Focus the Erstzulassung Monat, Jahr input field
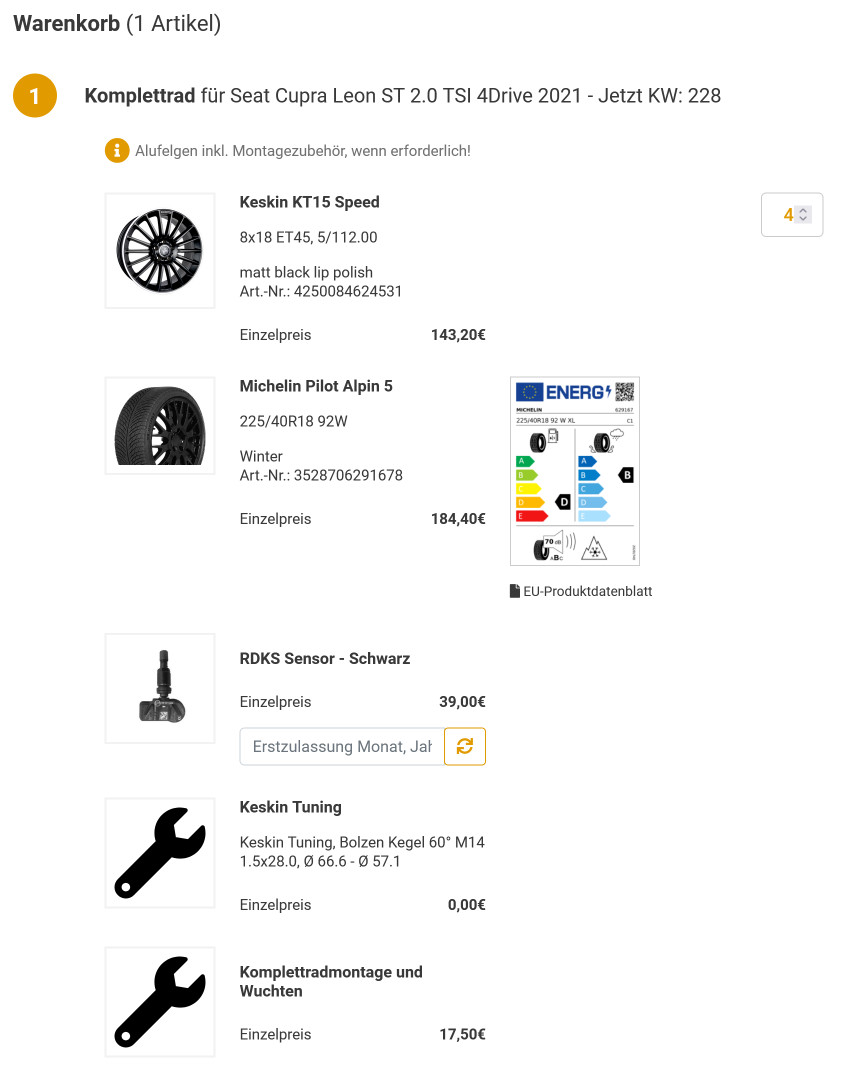Screen dimensions: 864x1080 [x=342, y=746]
